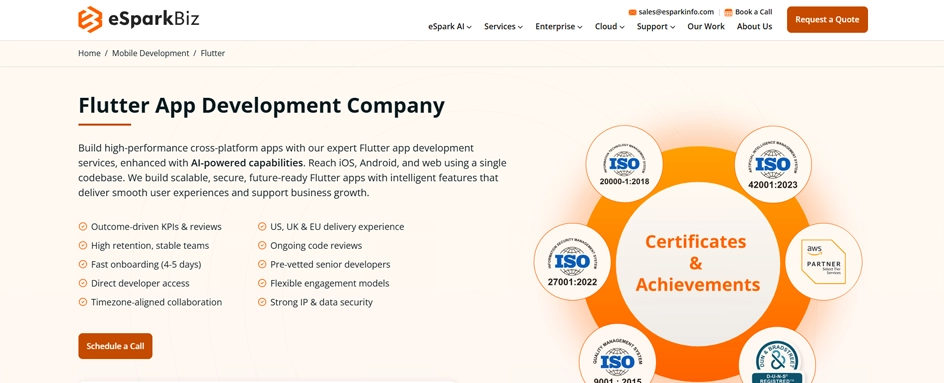Go to Home in the breadcrumb
This screenshot has height=383, width=944.
point(89,53)
